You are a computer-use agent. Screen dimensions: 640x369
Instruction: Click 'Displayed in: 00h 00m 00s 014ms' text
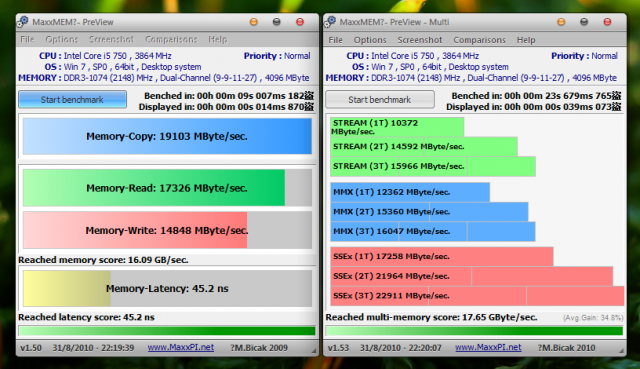pos(226,107)
